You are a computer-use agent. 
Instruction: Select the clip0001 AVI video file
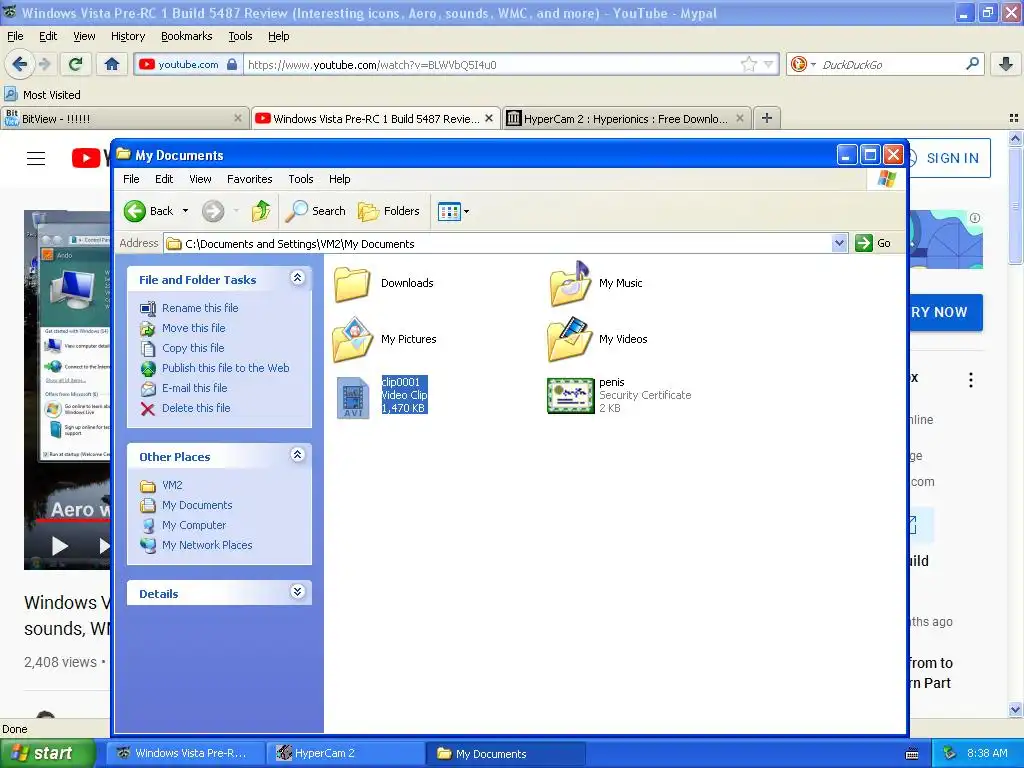tap(382, 395)
